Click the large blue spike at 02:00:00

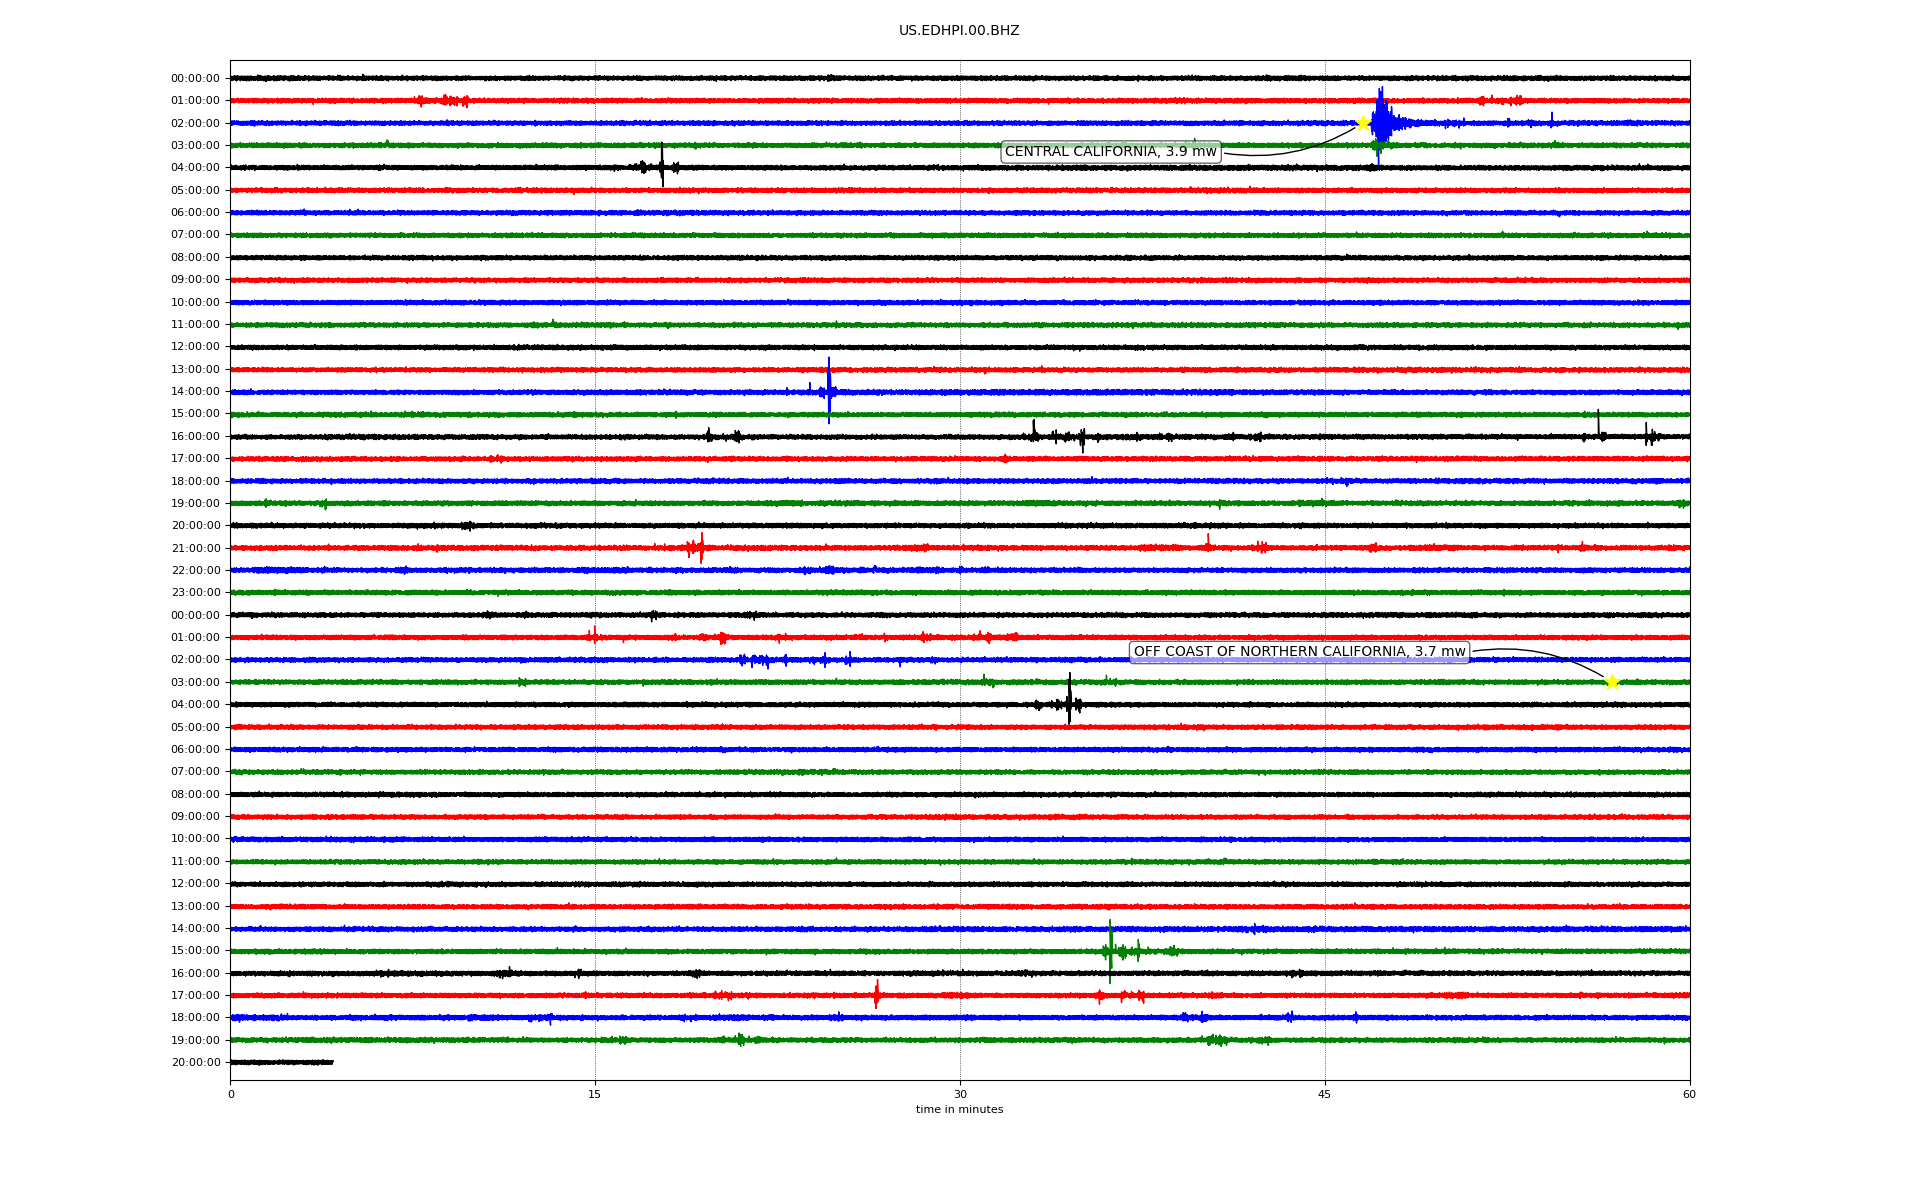coord(1380,120)
